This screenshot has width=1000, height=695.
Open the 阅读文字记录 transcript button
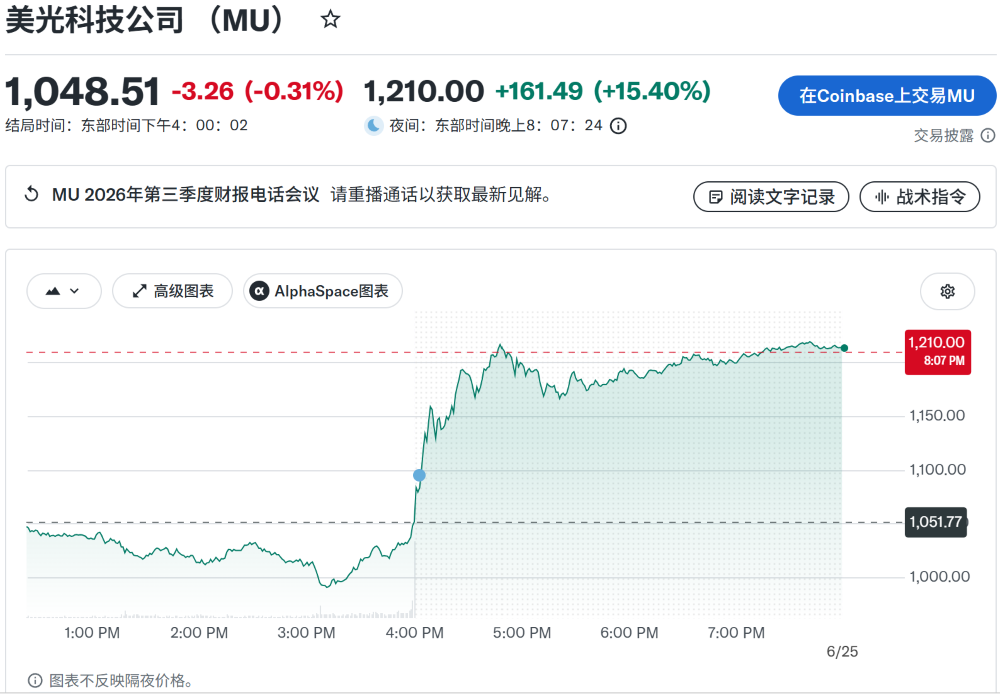[771, 196]
